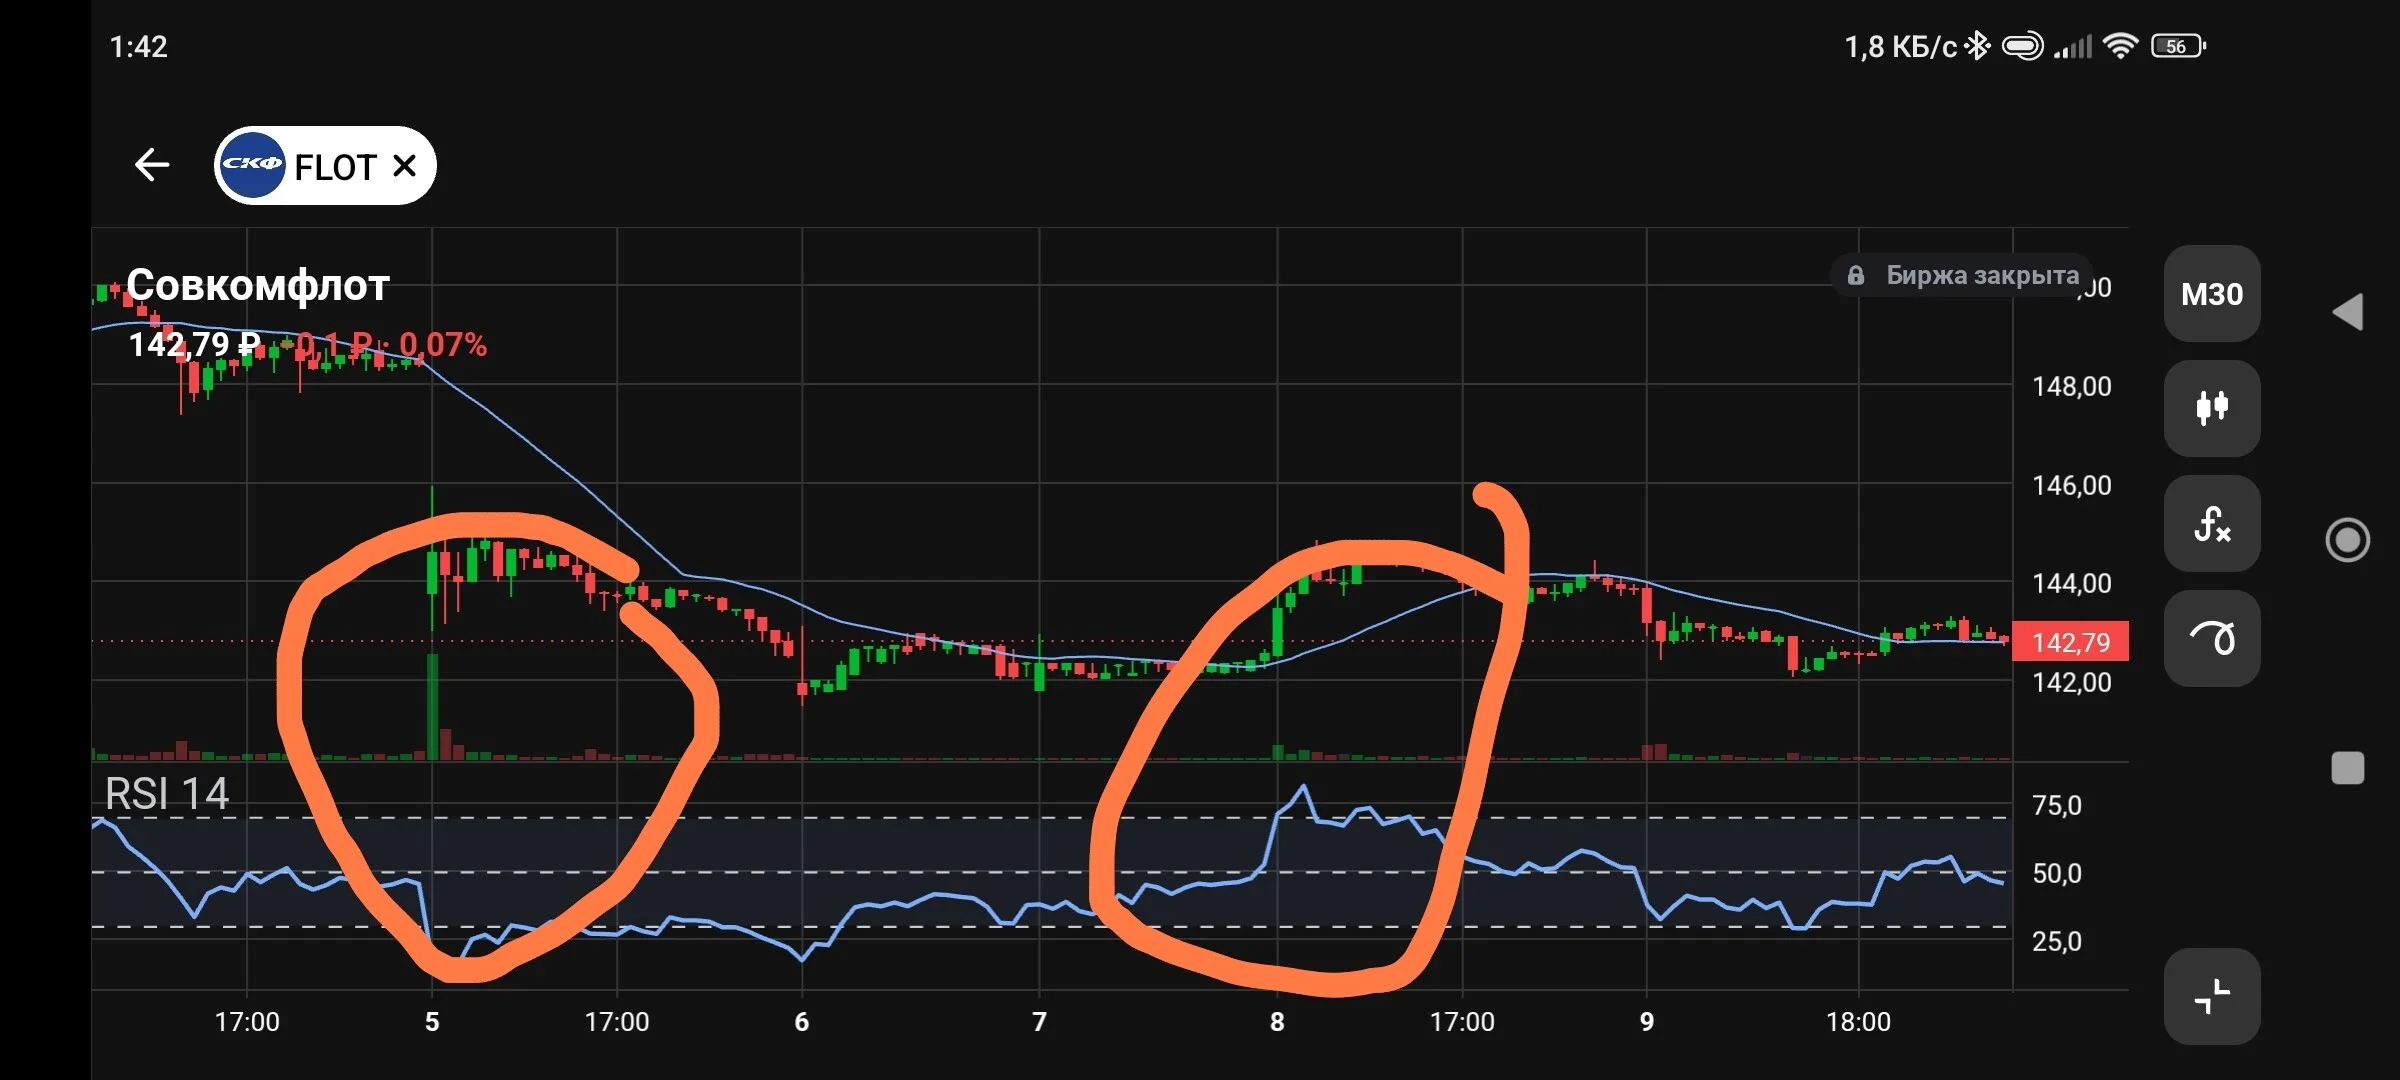
Task: Tap the 18:00 time axis label
Action: click(x=1858, y=1022)
